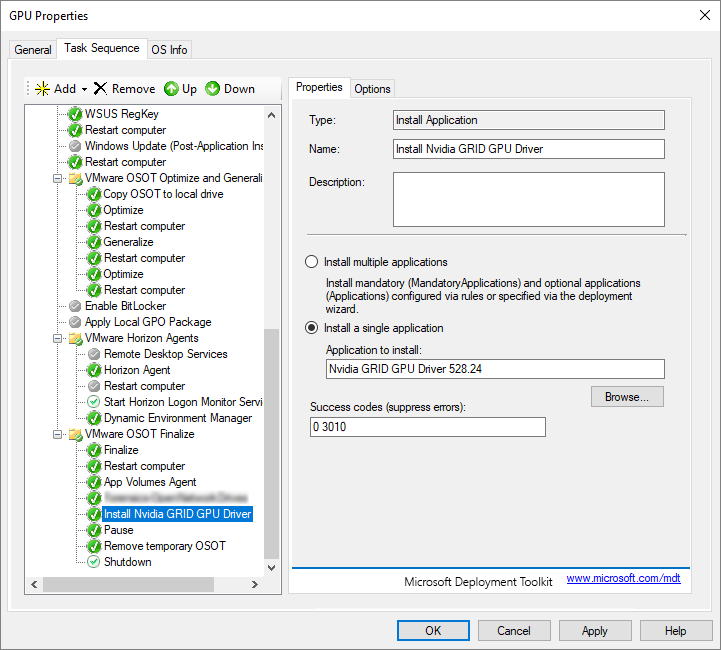Click the green Down arrow icon
721x650 pixels.
click(213, 89)
